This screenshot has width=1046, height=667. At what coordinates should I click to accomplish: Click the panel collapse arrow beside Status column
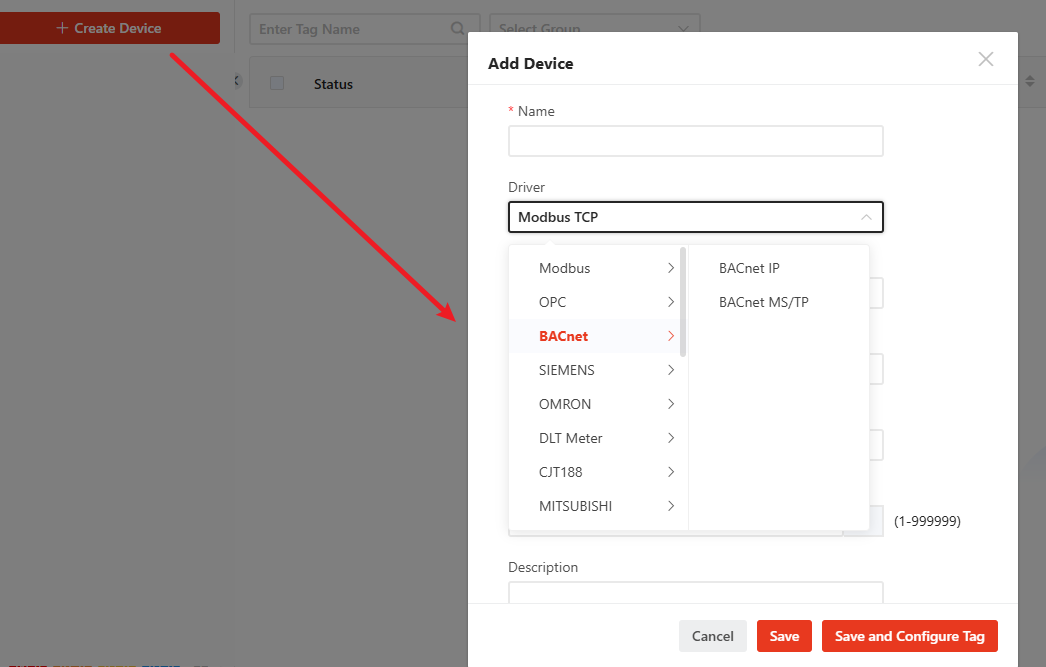(238, 80)
